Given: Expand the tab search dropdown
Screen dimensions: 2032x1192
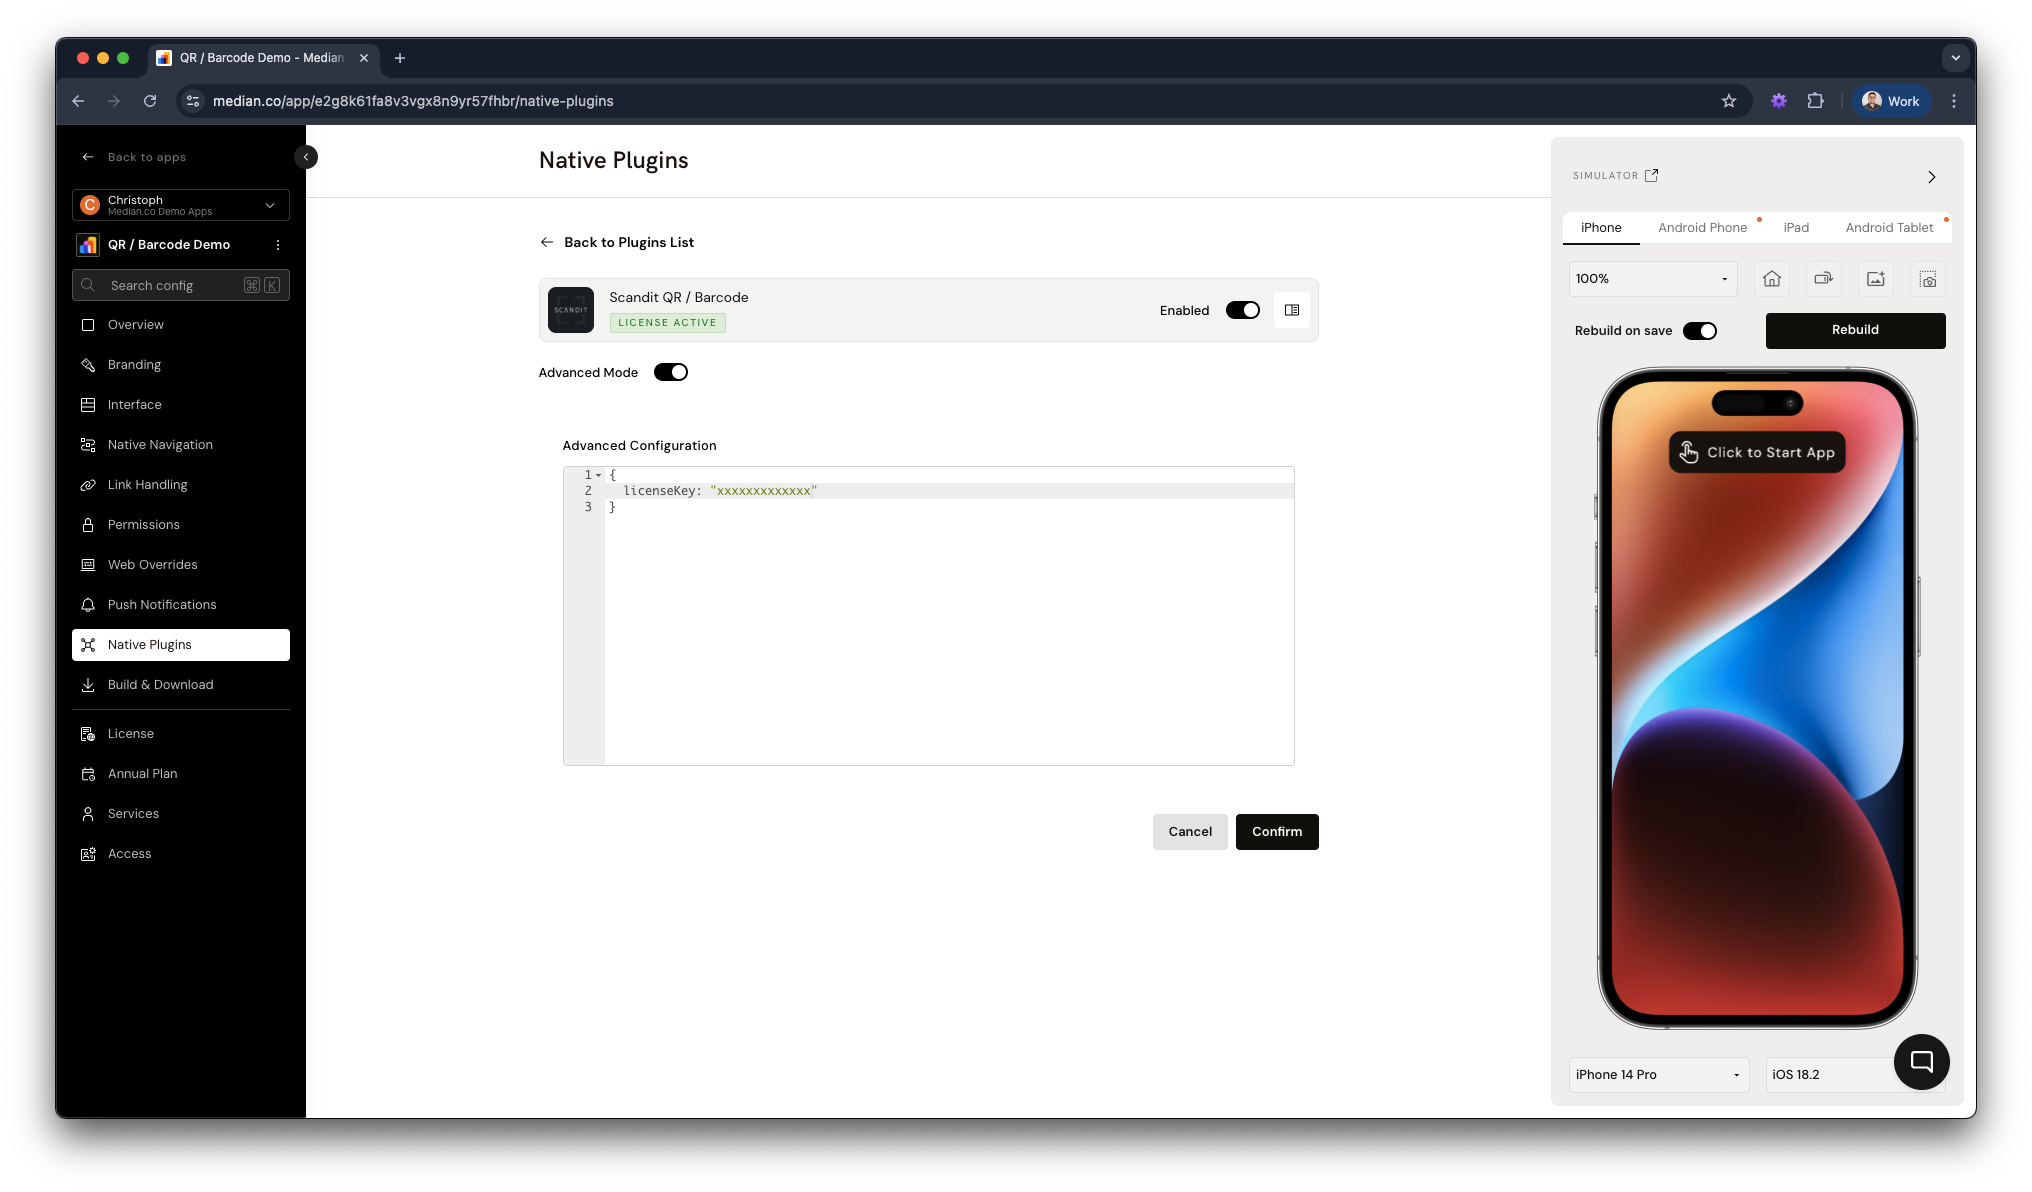Looking at the screenshot, I should coord(1956,58).
